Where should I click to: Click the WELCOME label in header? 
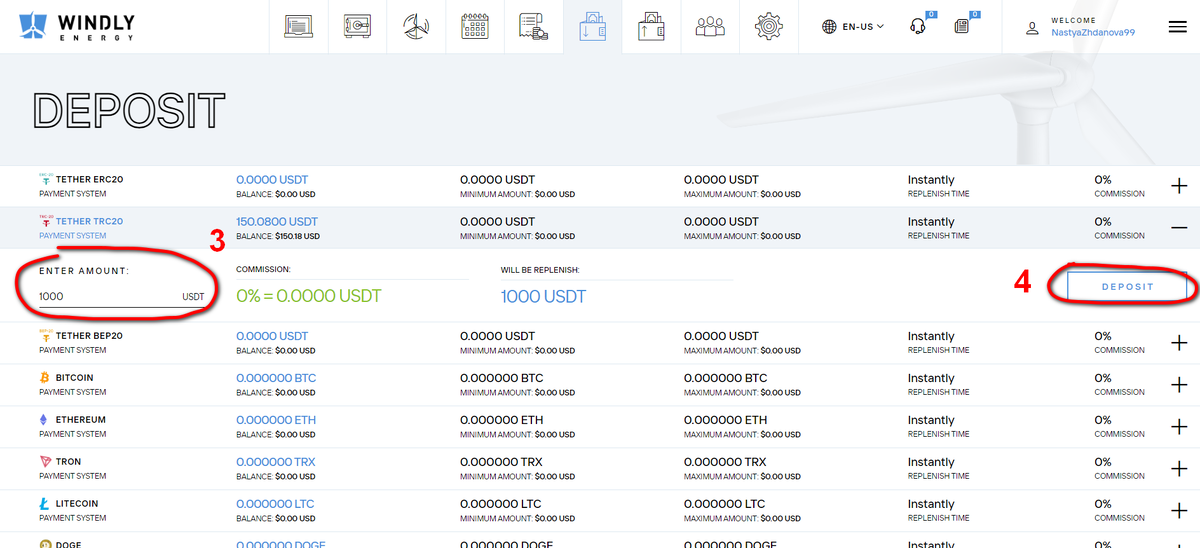point(1073,20)
